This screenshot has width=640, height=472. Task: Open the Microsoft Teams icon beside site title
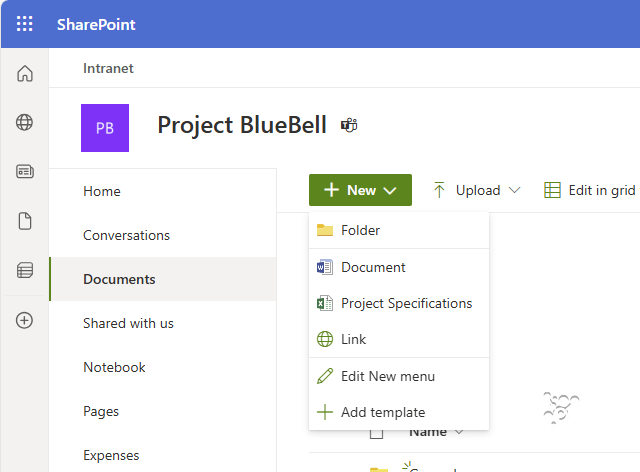point(349,125)
